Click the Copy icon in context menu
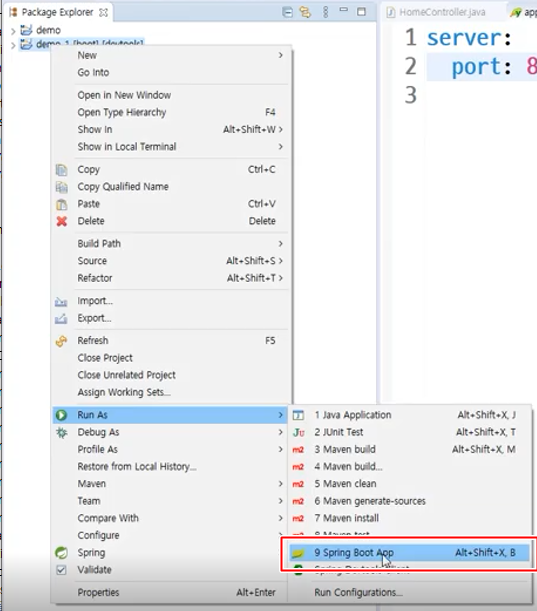The width and height of the screenshot is (537, 611). (x=62, y=170)
